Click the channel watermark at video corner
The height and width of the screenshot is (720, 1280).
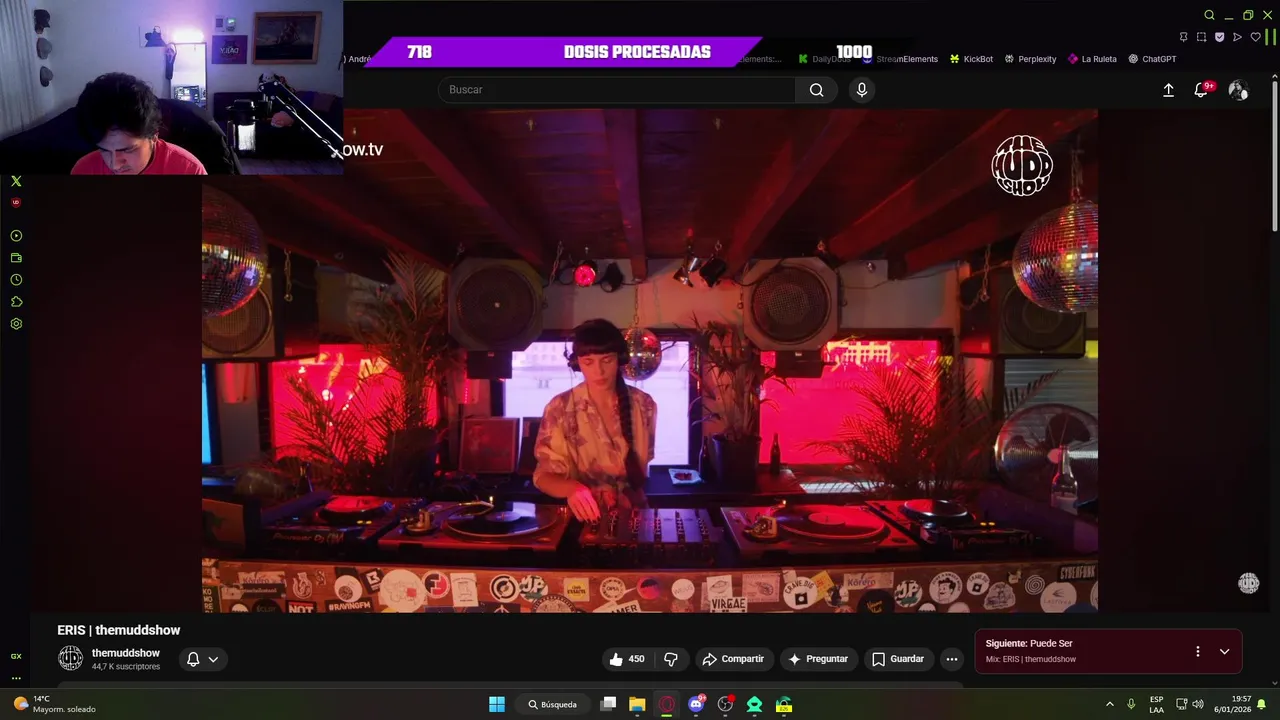tap(1248, 583)
